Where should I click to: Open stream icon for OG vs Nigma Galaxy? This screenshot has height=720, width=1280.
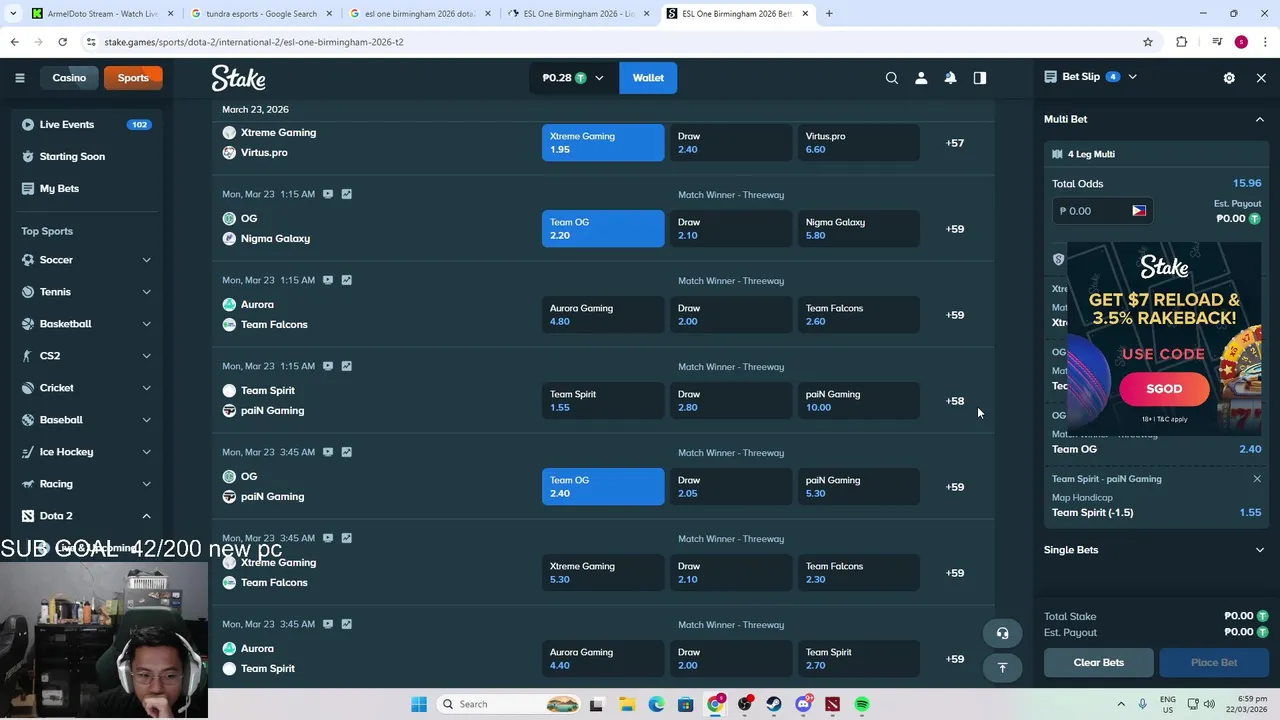(x=328, y=194)
